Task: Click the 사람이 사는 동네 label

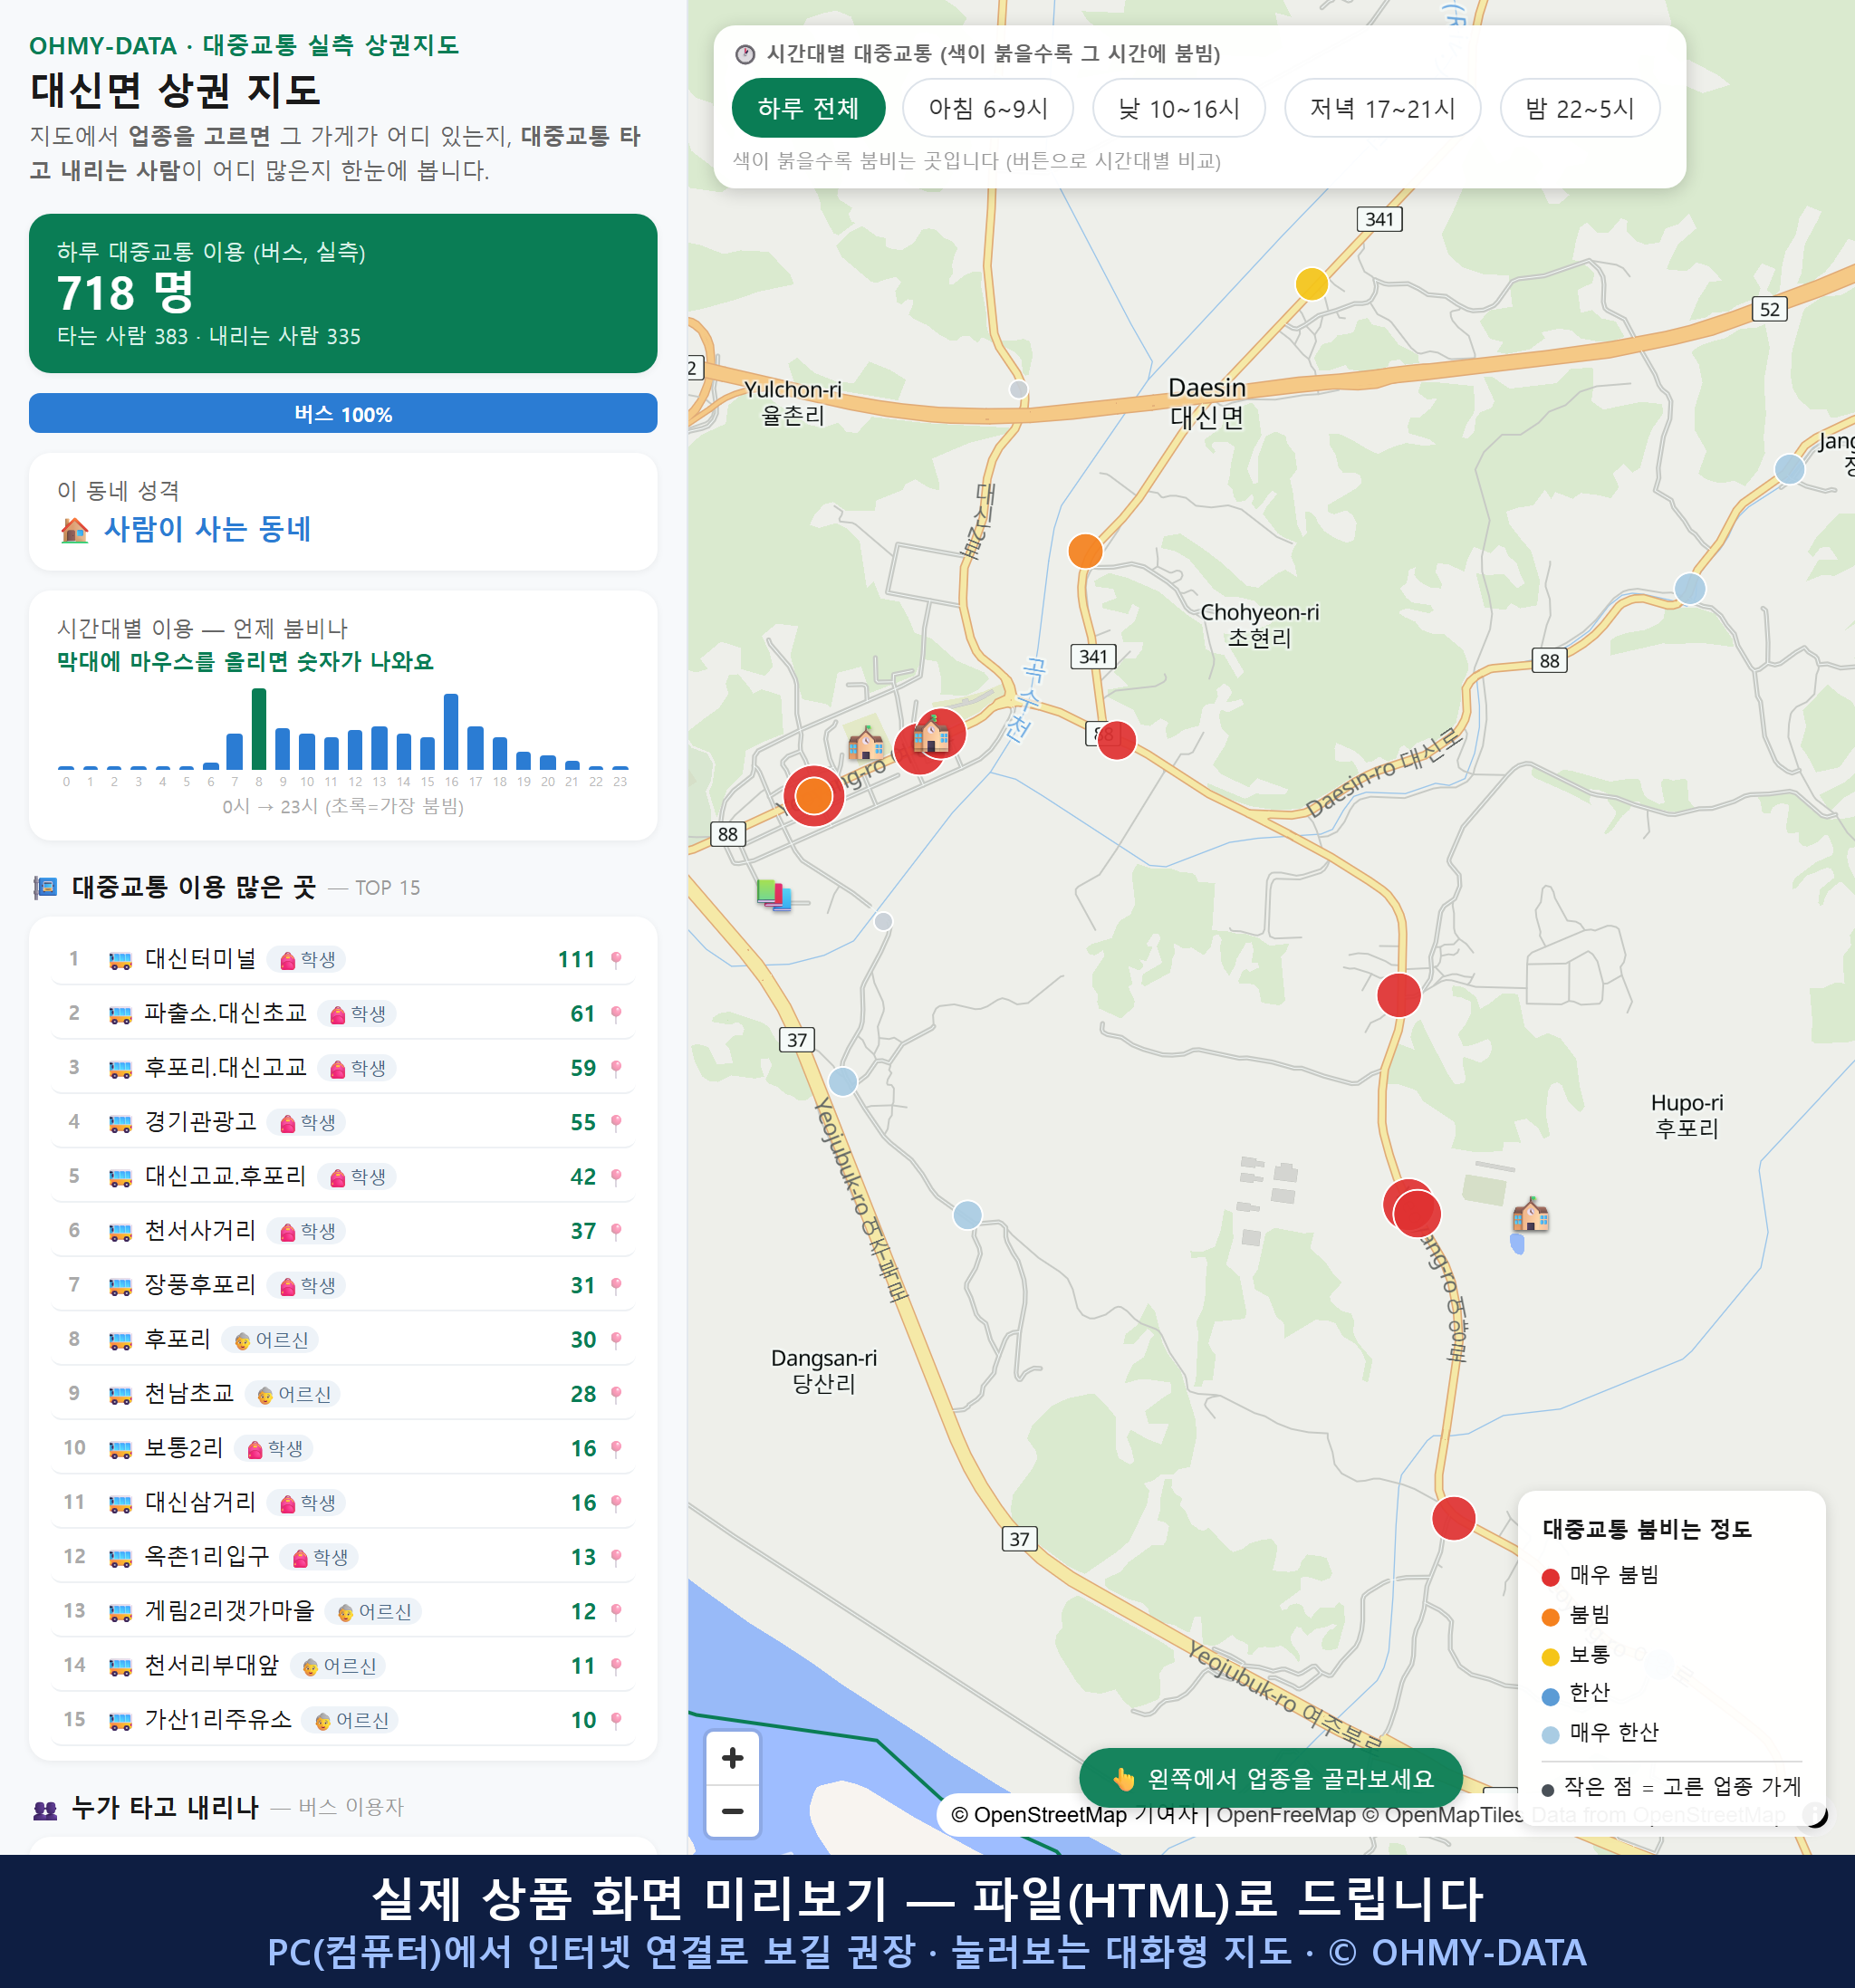Action: coord(208,529)
